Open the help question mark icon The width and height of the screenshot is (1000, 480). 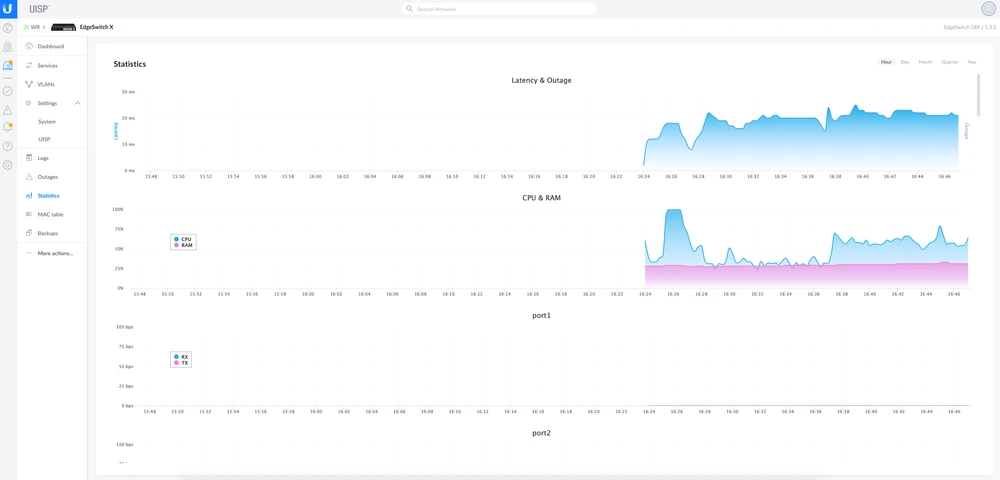[x=8, y=146]
